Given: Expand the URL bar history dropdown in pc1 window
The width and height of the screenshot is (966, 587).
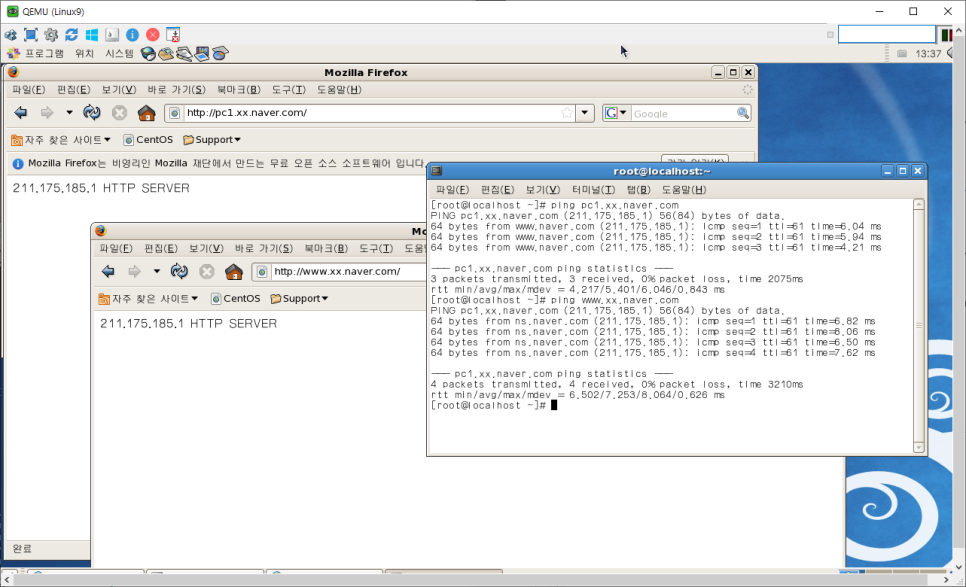Looking at the screenshot, I should 585,113.
